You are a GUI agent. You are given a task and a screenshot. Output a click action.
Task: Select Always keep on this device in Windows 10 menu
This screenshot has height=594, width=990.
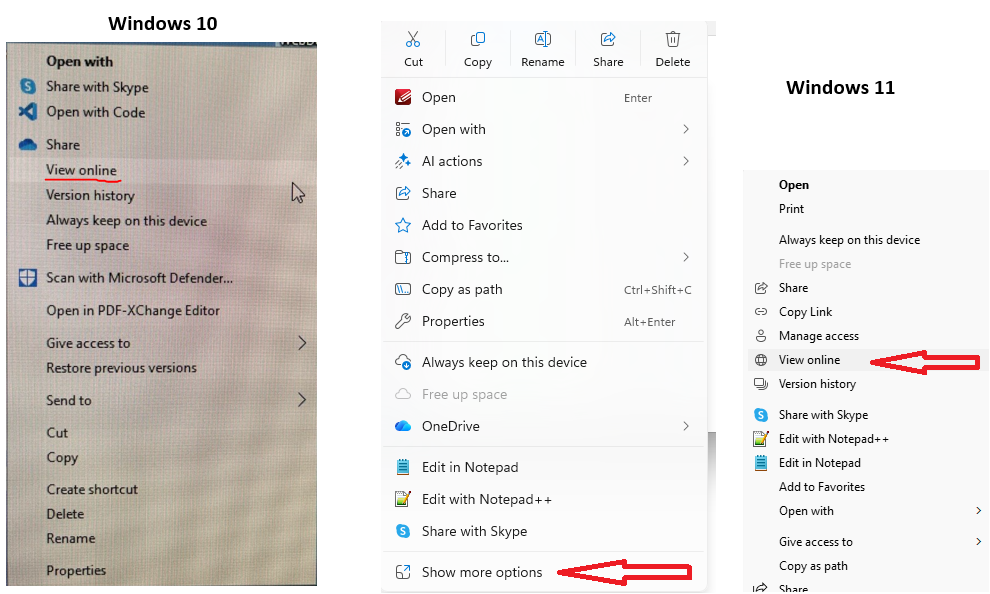126,220
